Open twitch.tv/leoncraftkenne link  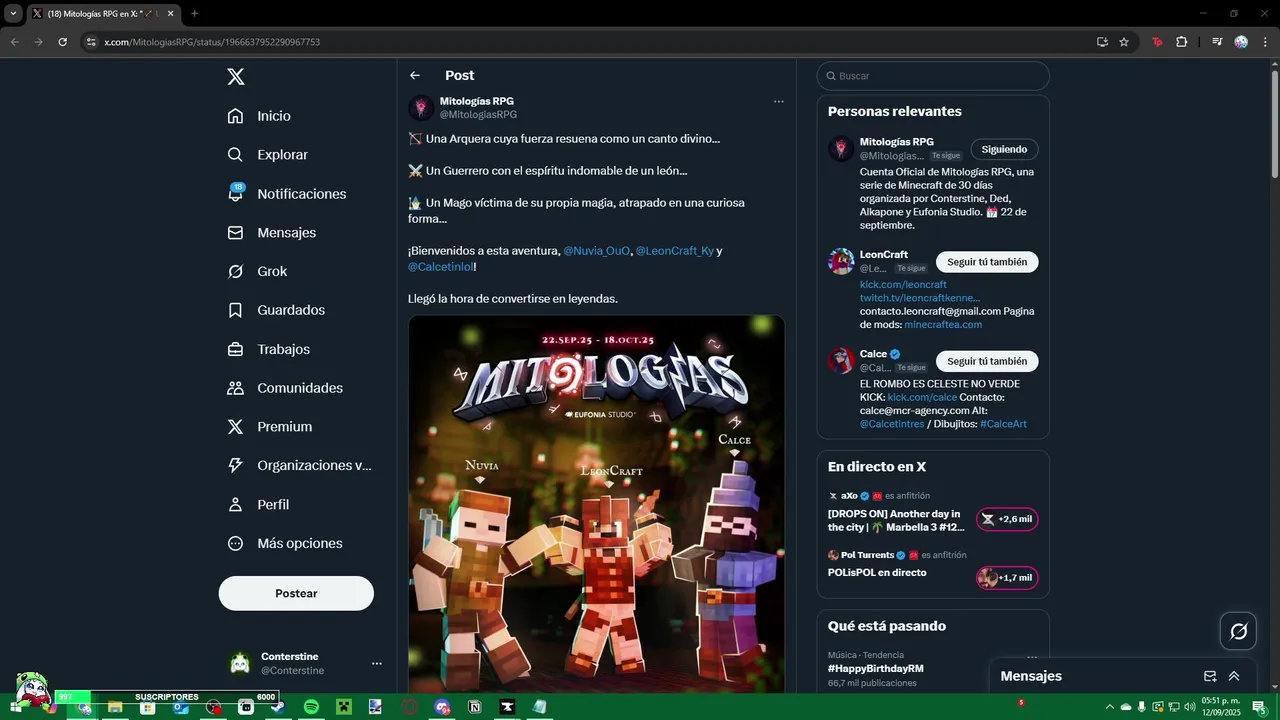(920, 298)
